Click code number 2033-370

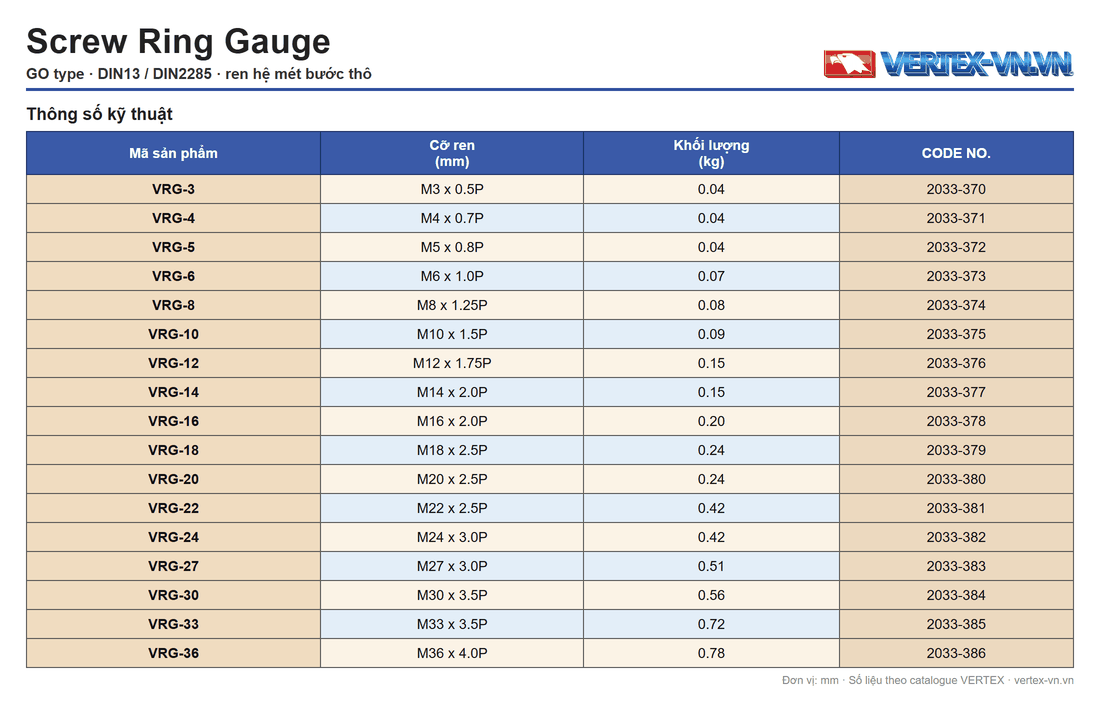point(956,189)
